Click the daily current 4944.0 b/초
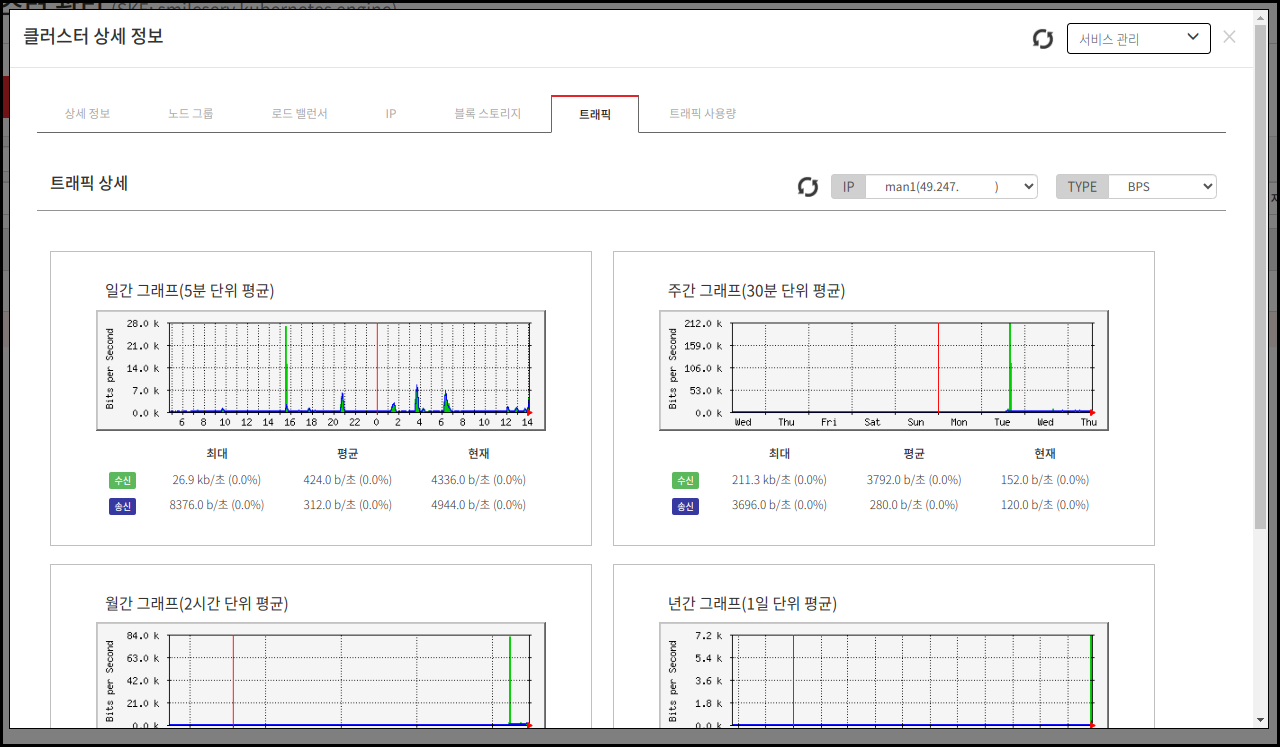 point(478,505)
